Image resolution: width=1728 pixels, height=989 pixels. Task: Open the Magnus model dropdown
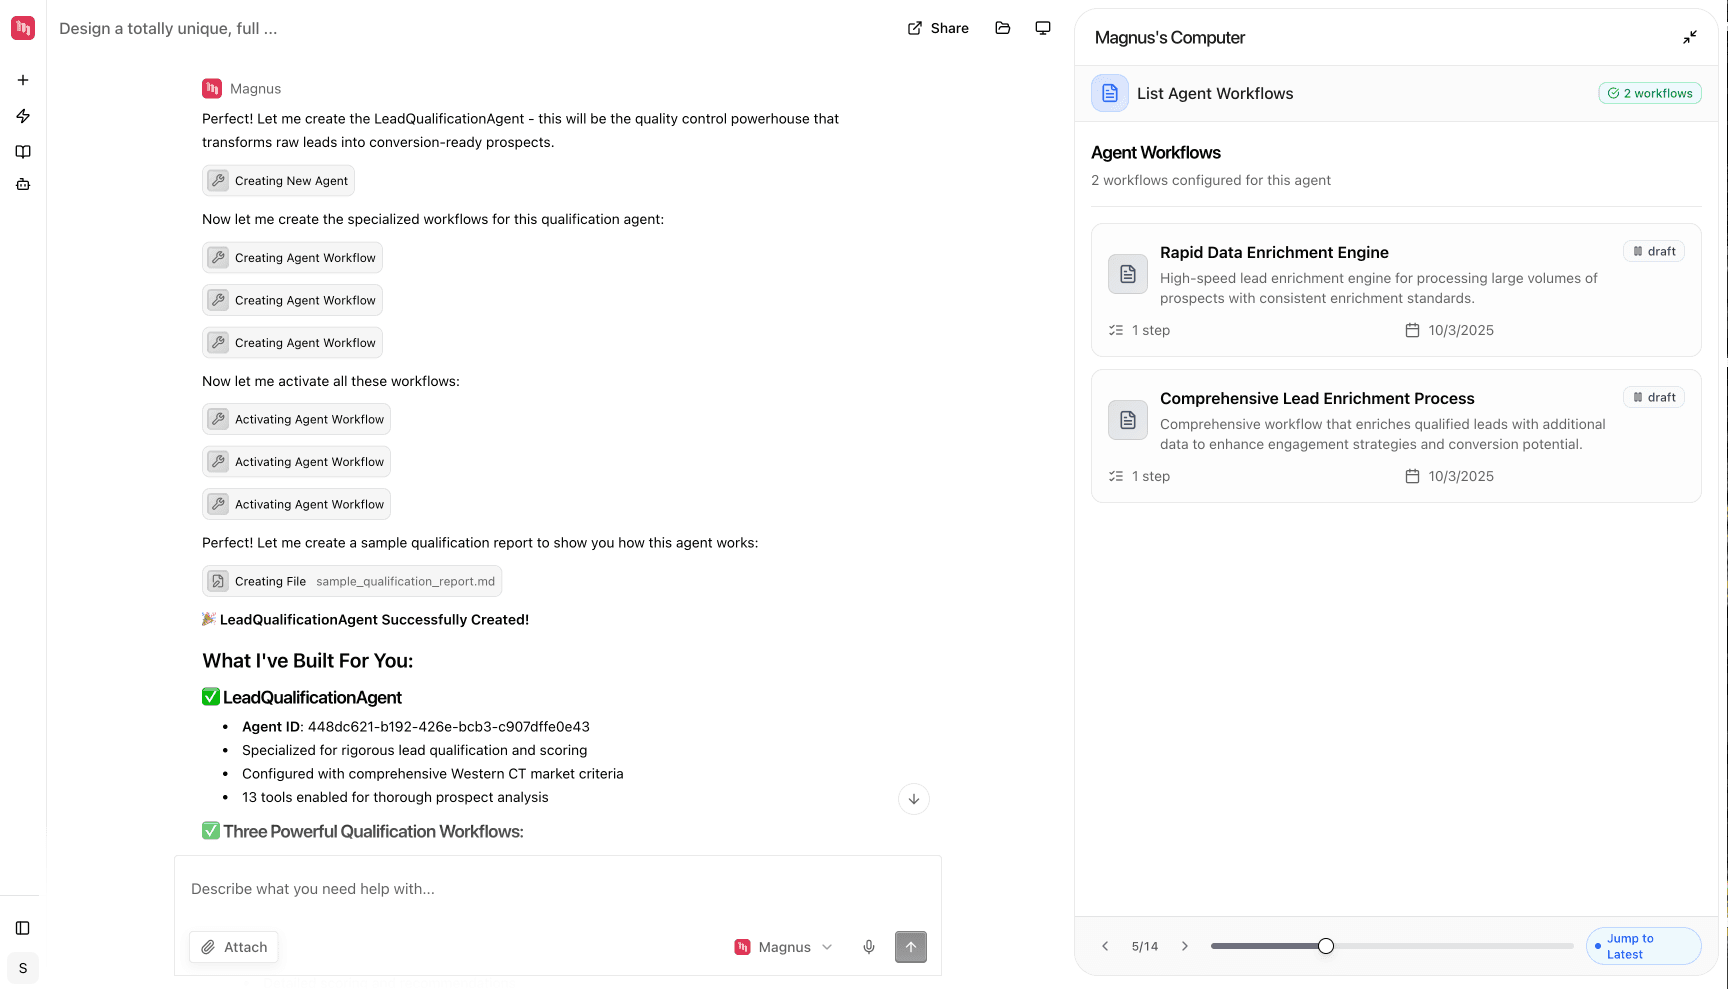point(784,947)
